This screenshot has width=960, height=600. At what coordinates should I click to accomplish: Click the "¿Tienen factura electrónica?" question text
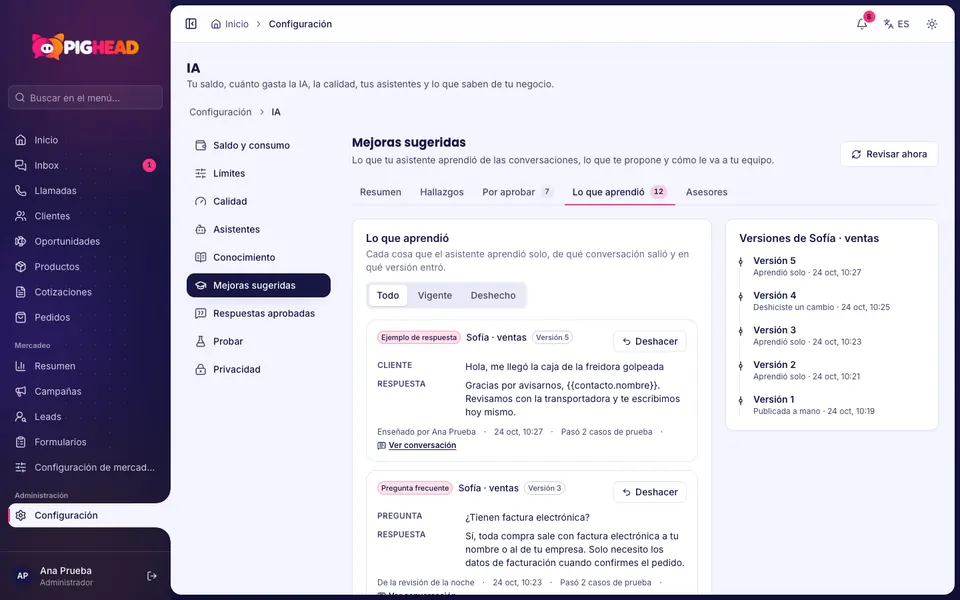(527, 517)
